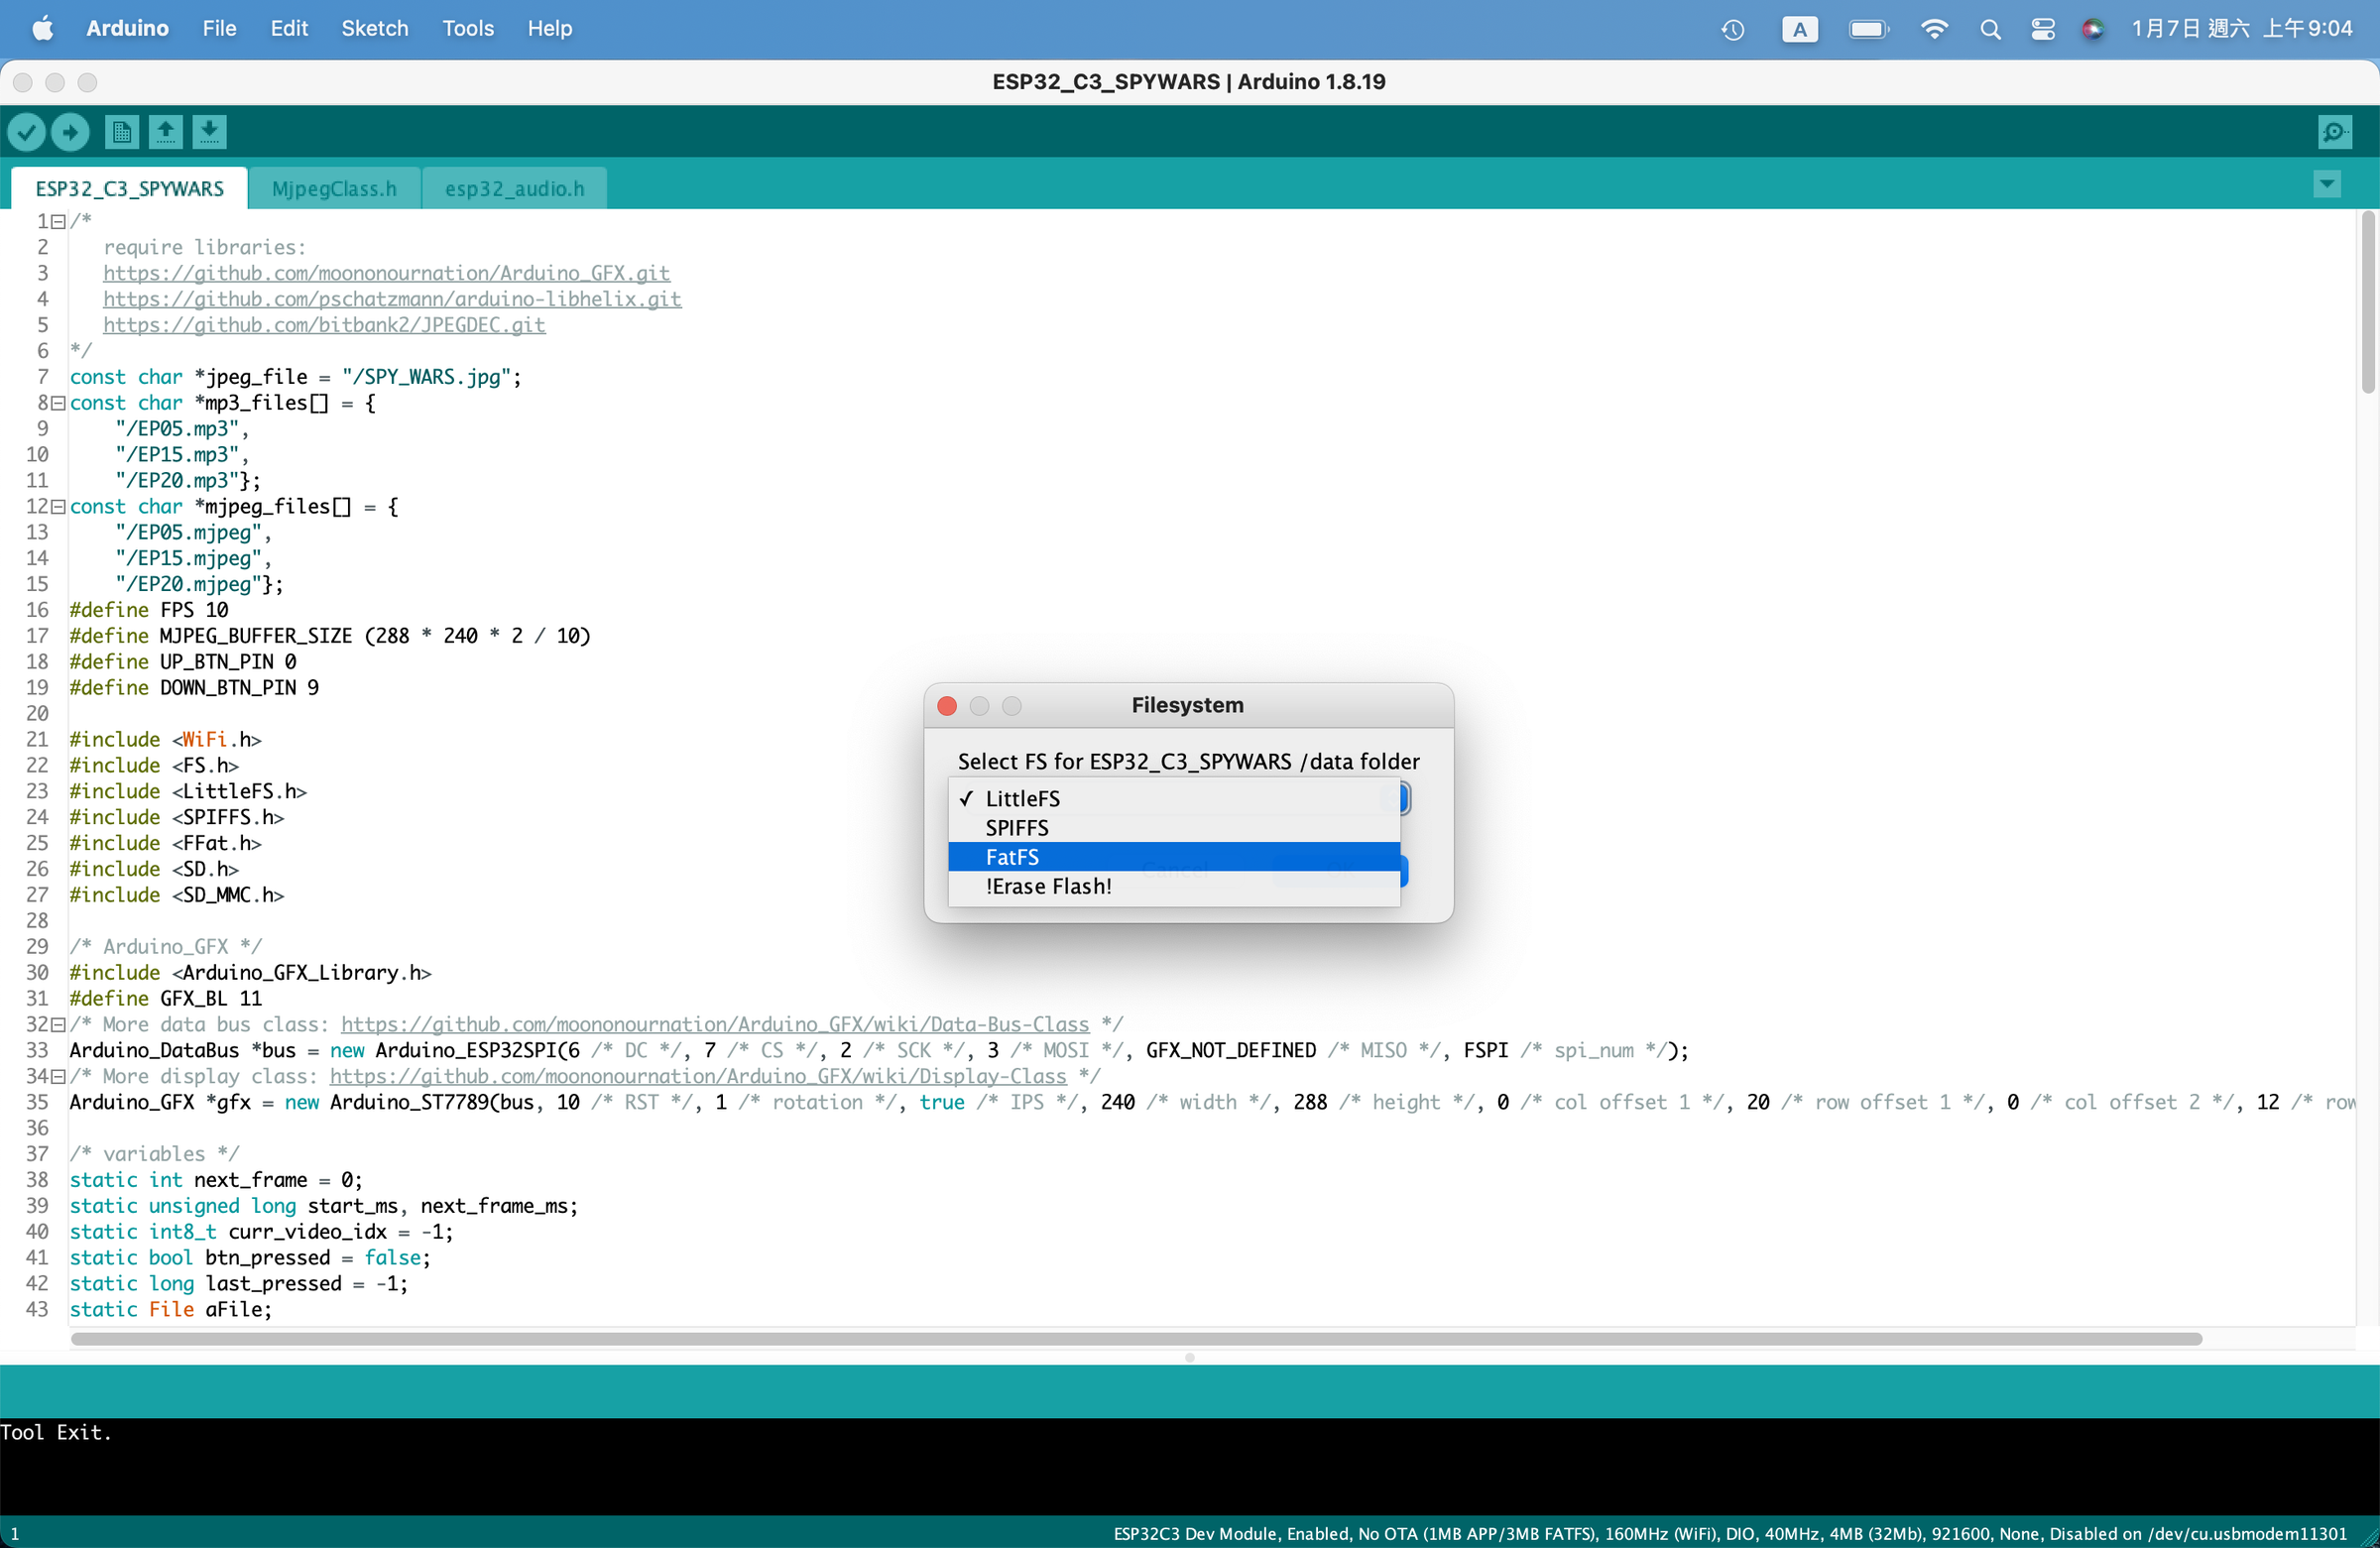Open the Tools menu

(468, 29)
